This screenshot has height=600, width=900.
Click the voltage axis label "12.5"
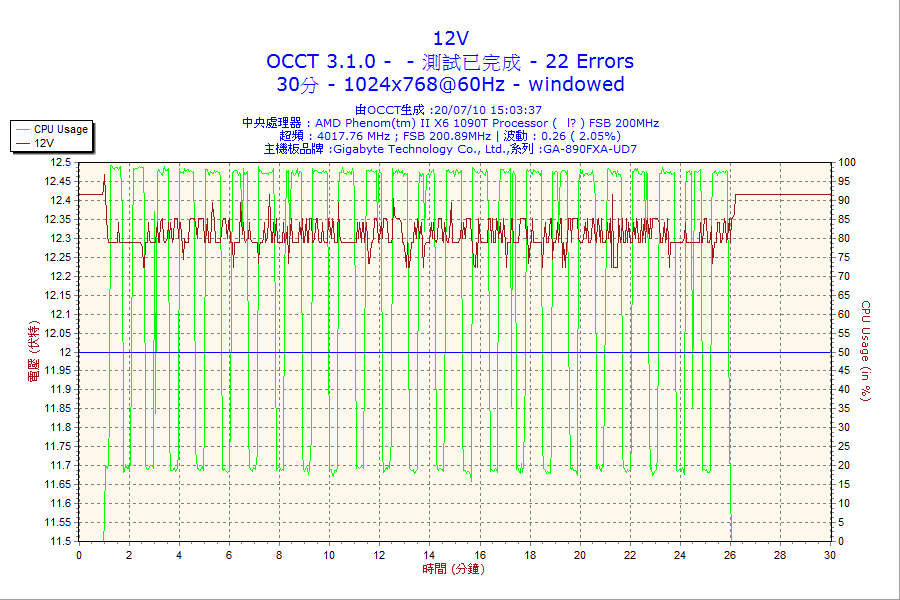click(x=61, y=162)
